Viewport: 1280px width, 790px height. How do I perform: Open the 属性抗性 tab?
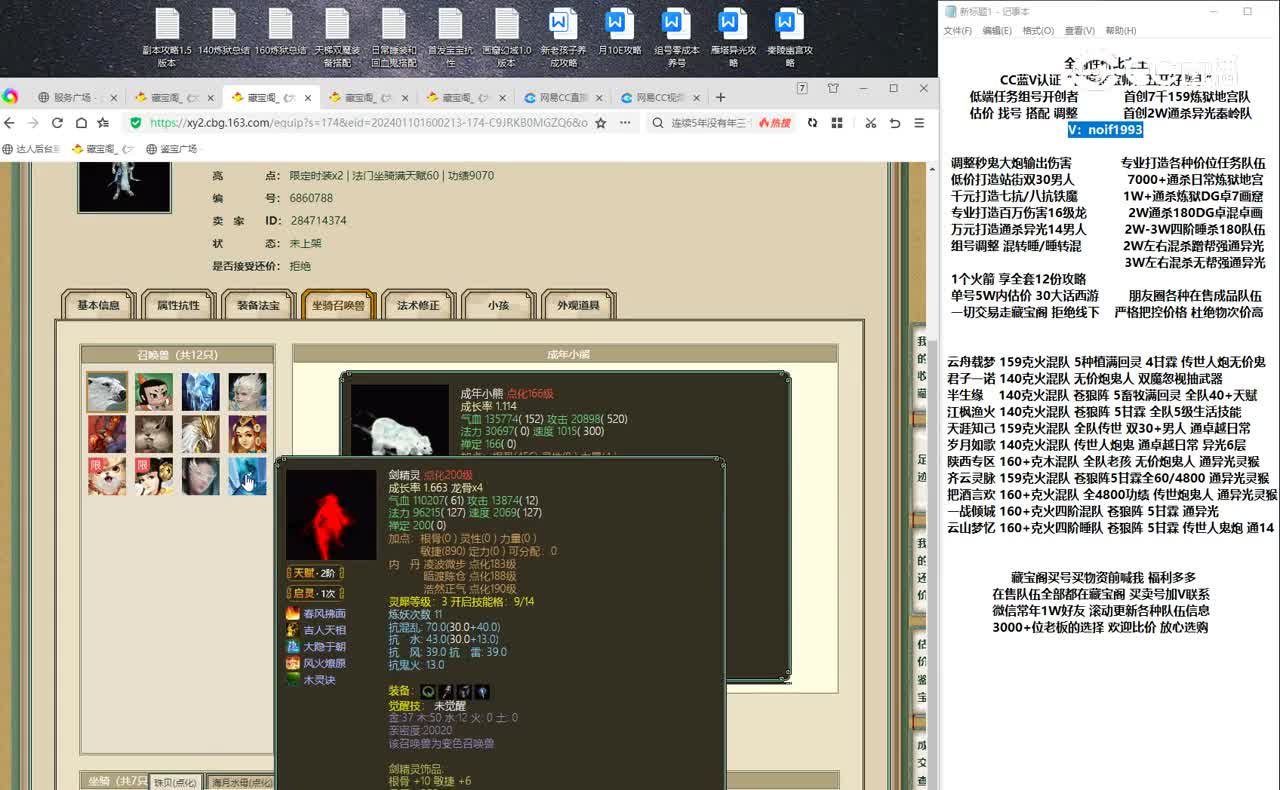coord(178,305)
